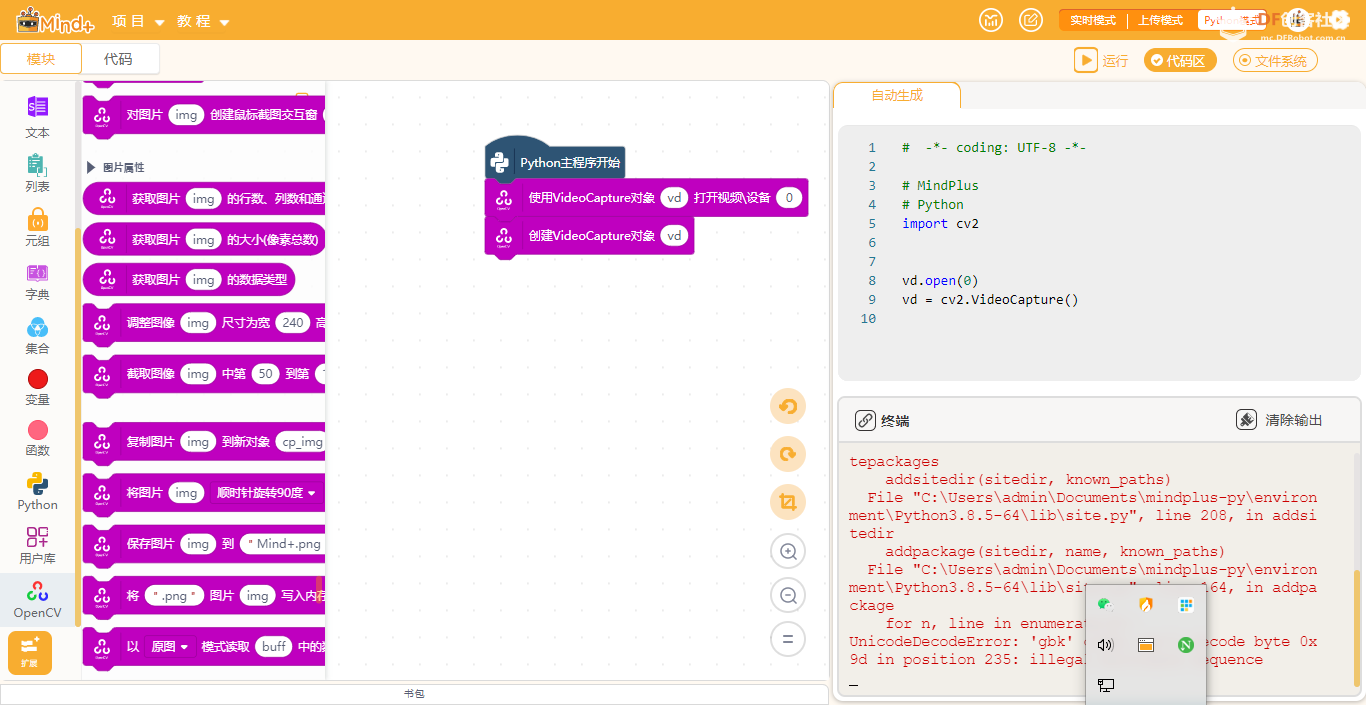Image resolution: width=1366 pixels, height=705 pixels.
Task: Click the crop screenshot workspace icon
Action: (788, 502)
